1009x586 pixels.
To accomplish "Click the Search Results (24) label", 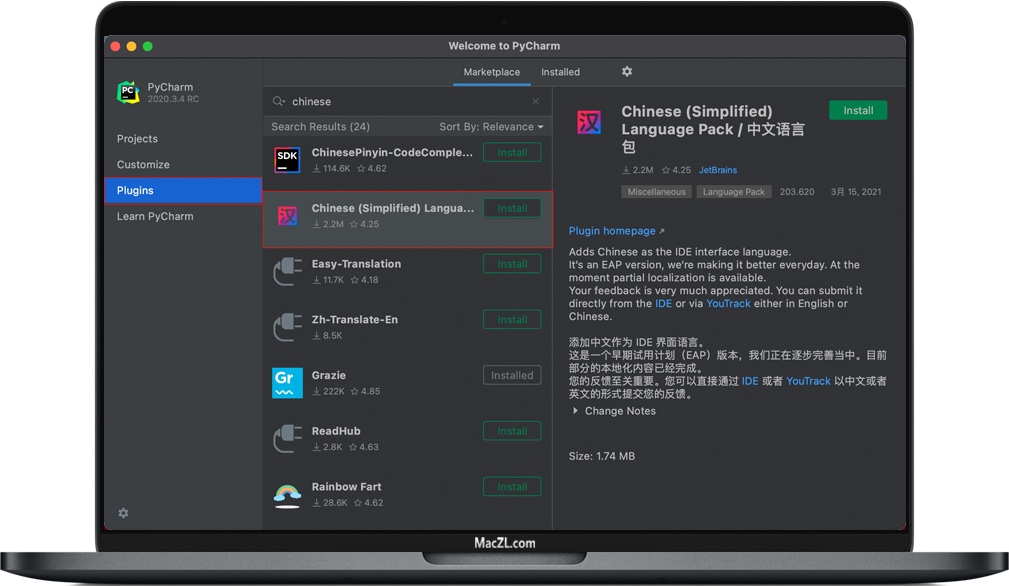I will coord(320,127).
